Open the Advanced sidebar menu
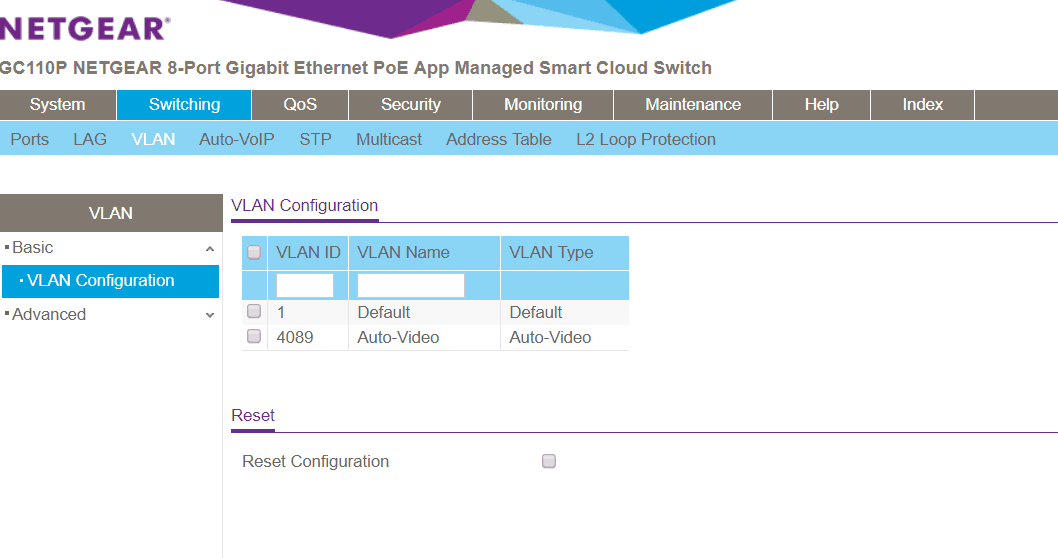 (50, 314)
